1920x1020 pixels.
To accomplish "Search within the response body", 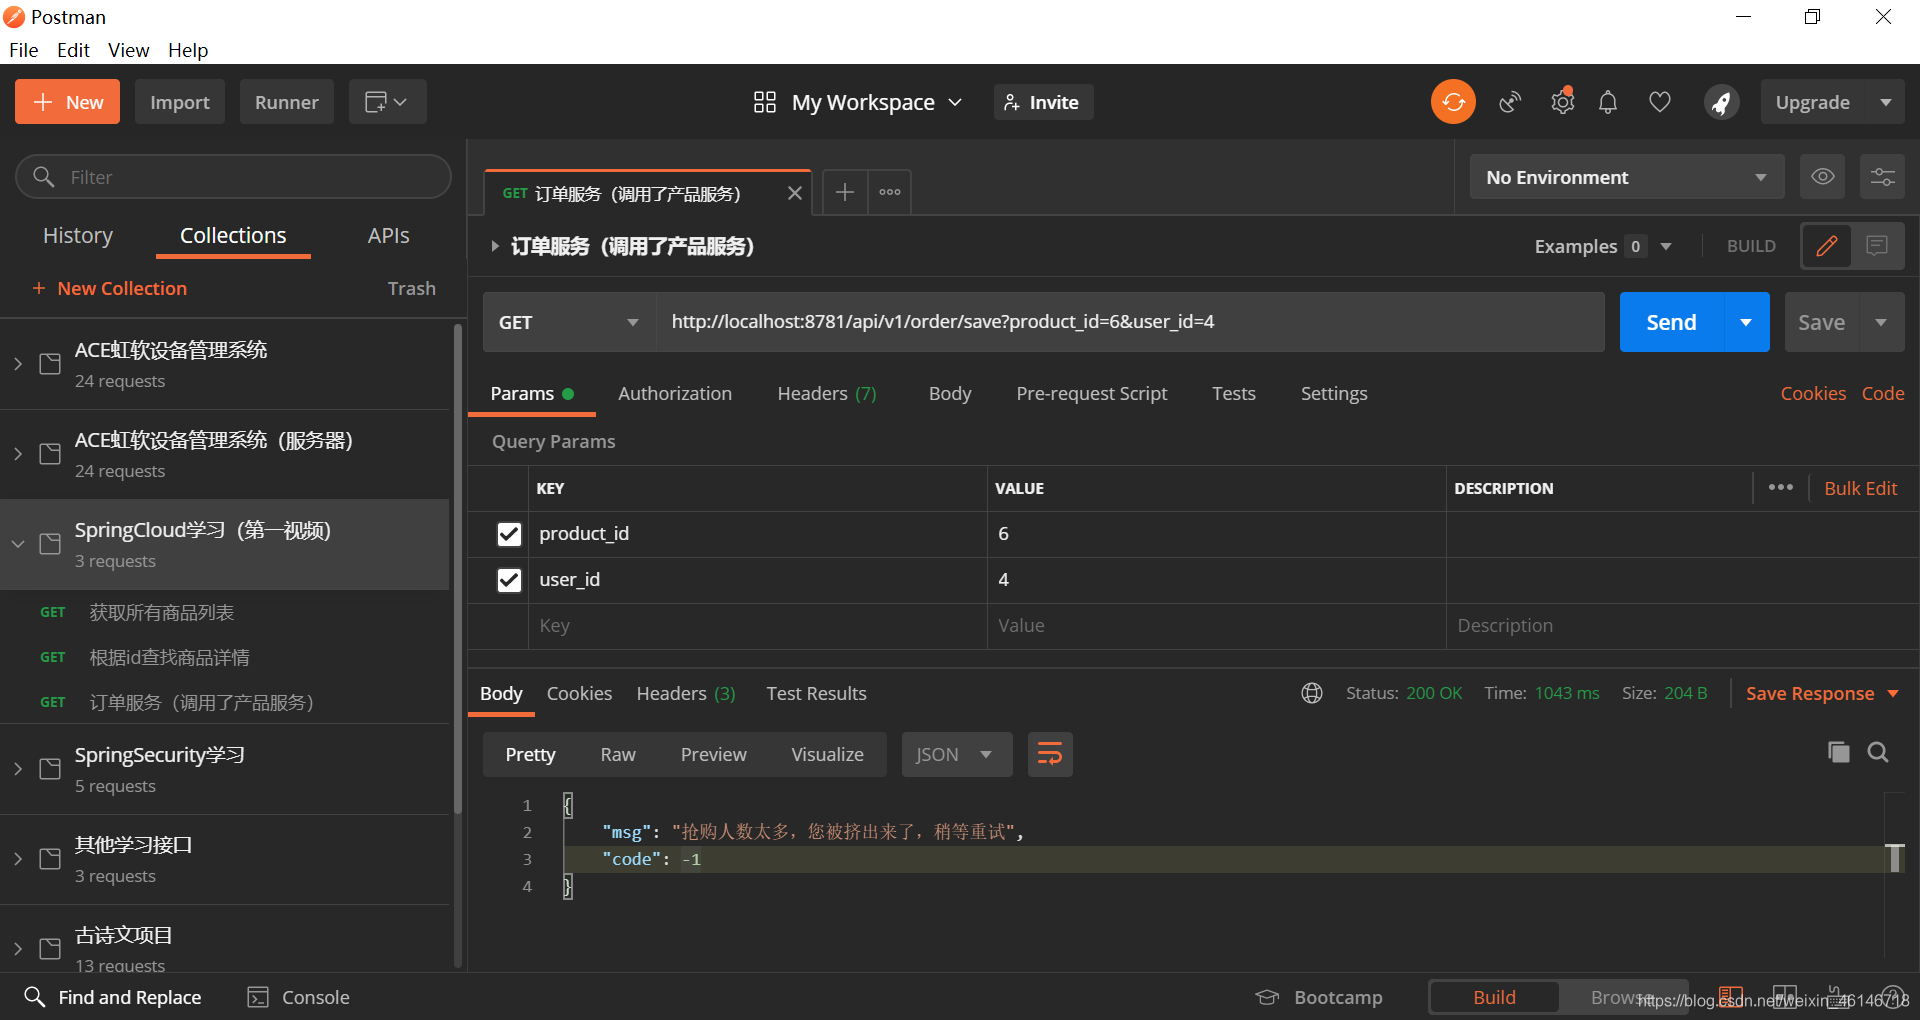I will pos(1878,752).
